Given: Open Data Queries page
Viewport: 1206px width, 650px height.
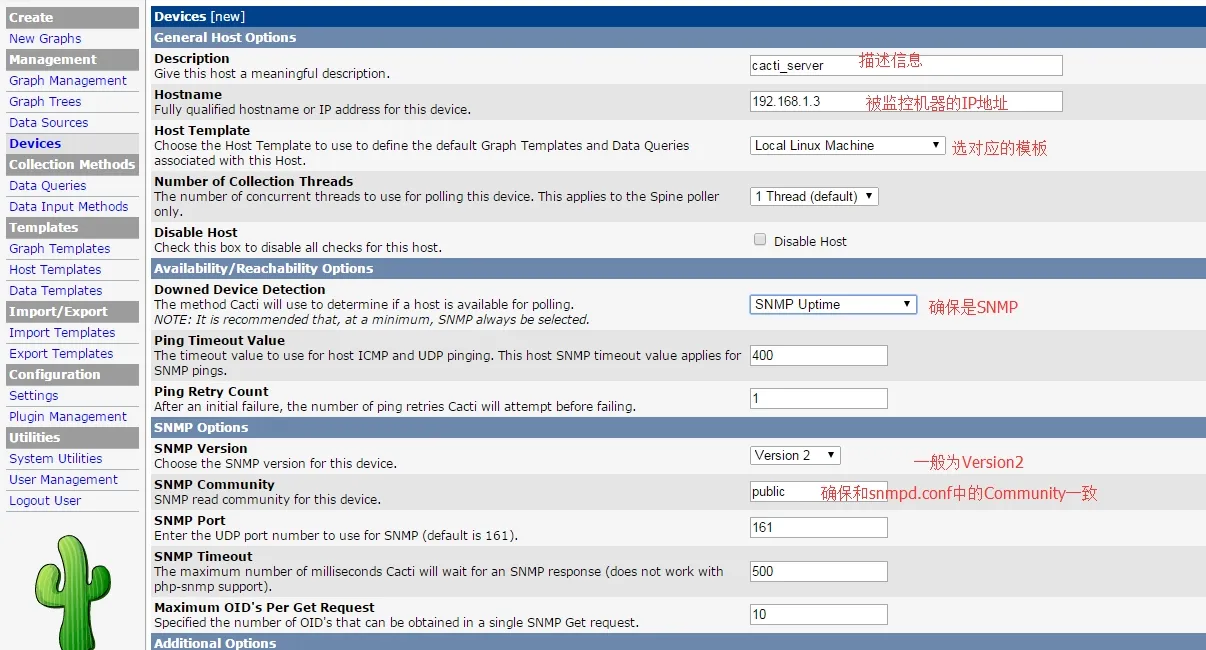Looking at the screenshot, I should [x=47, y=185].
